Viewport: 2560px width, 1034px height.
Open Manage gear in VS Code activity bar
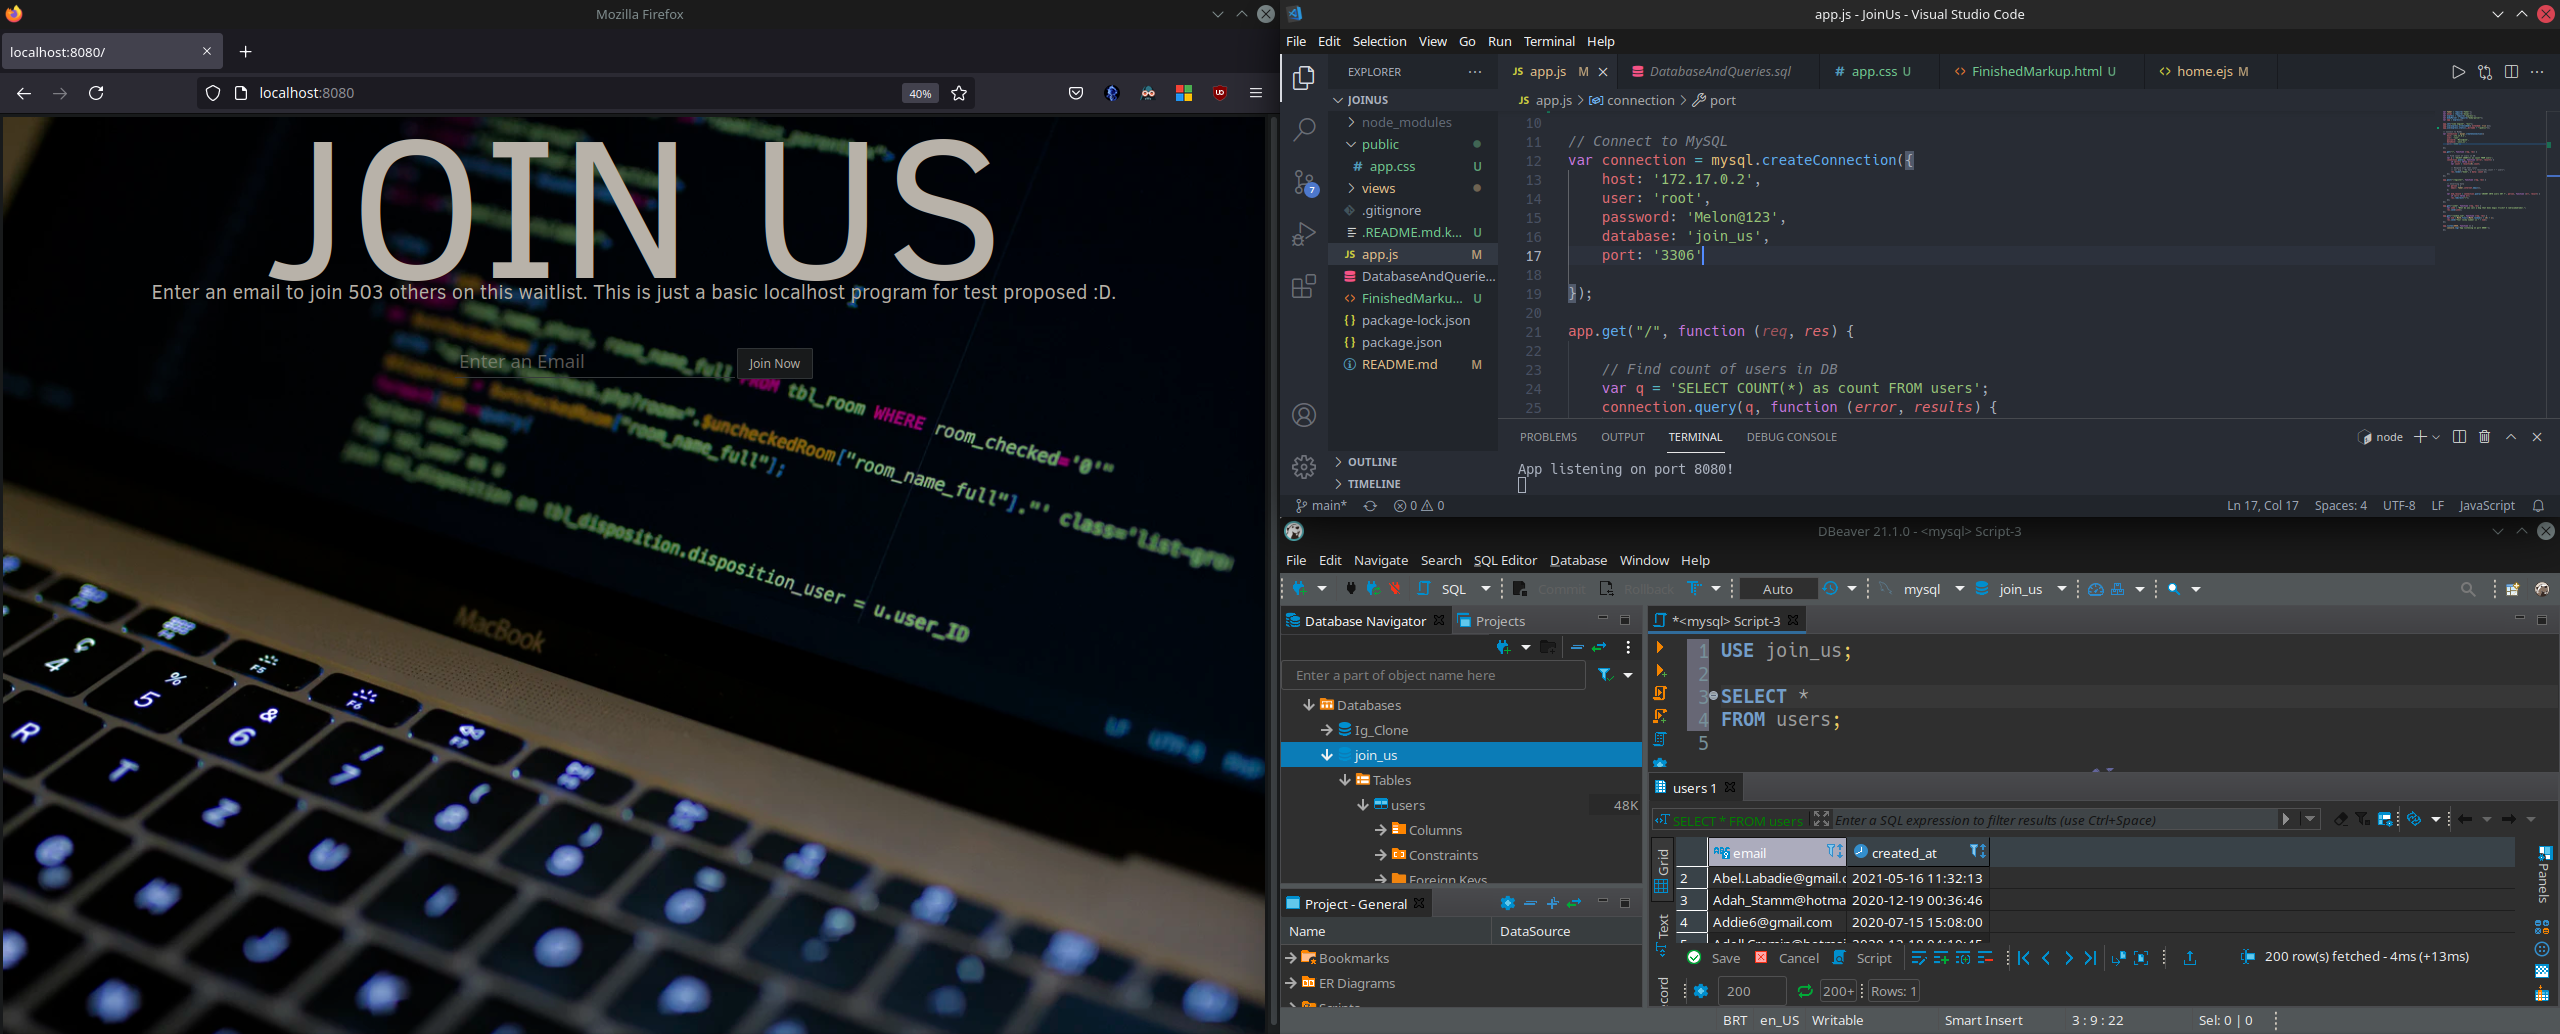click(x=1304, y=466)
